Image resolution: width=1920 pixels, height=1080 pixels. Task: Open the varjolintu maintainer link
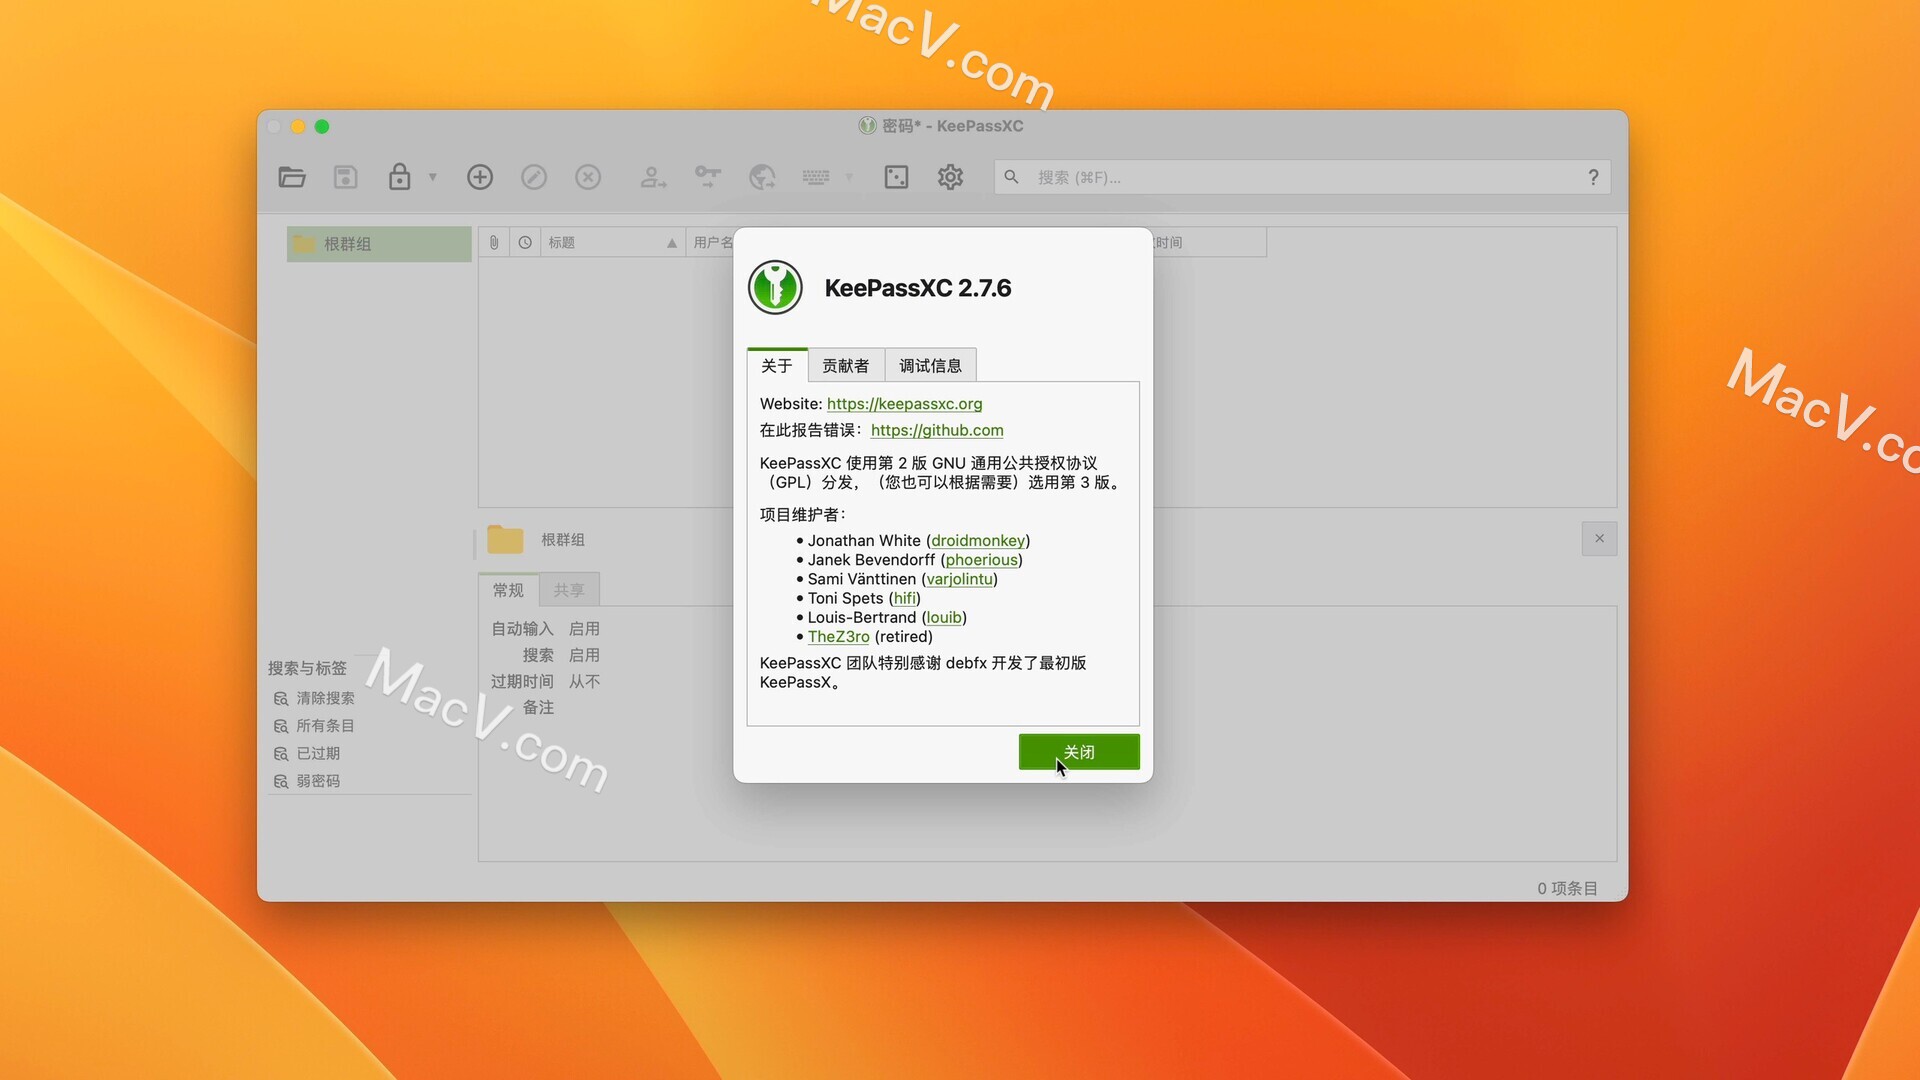[x=959, y=579]
